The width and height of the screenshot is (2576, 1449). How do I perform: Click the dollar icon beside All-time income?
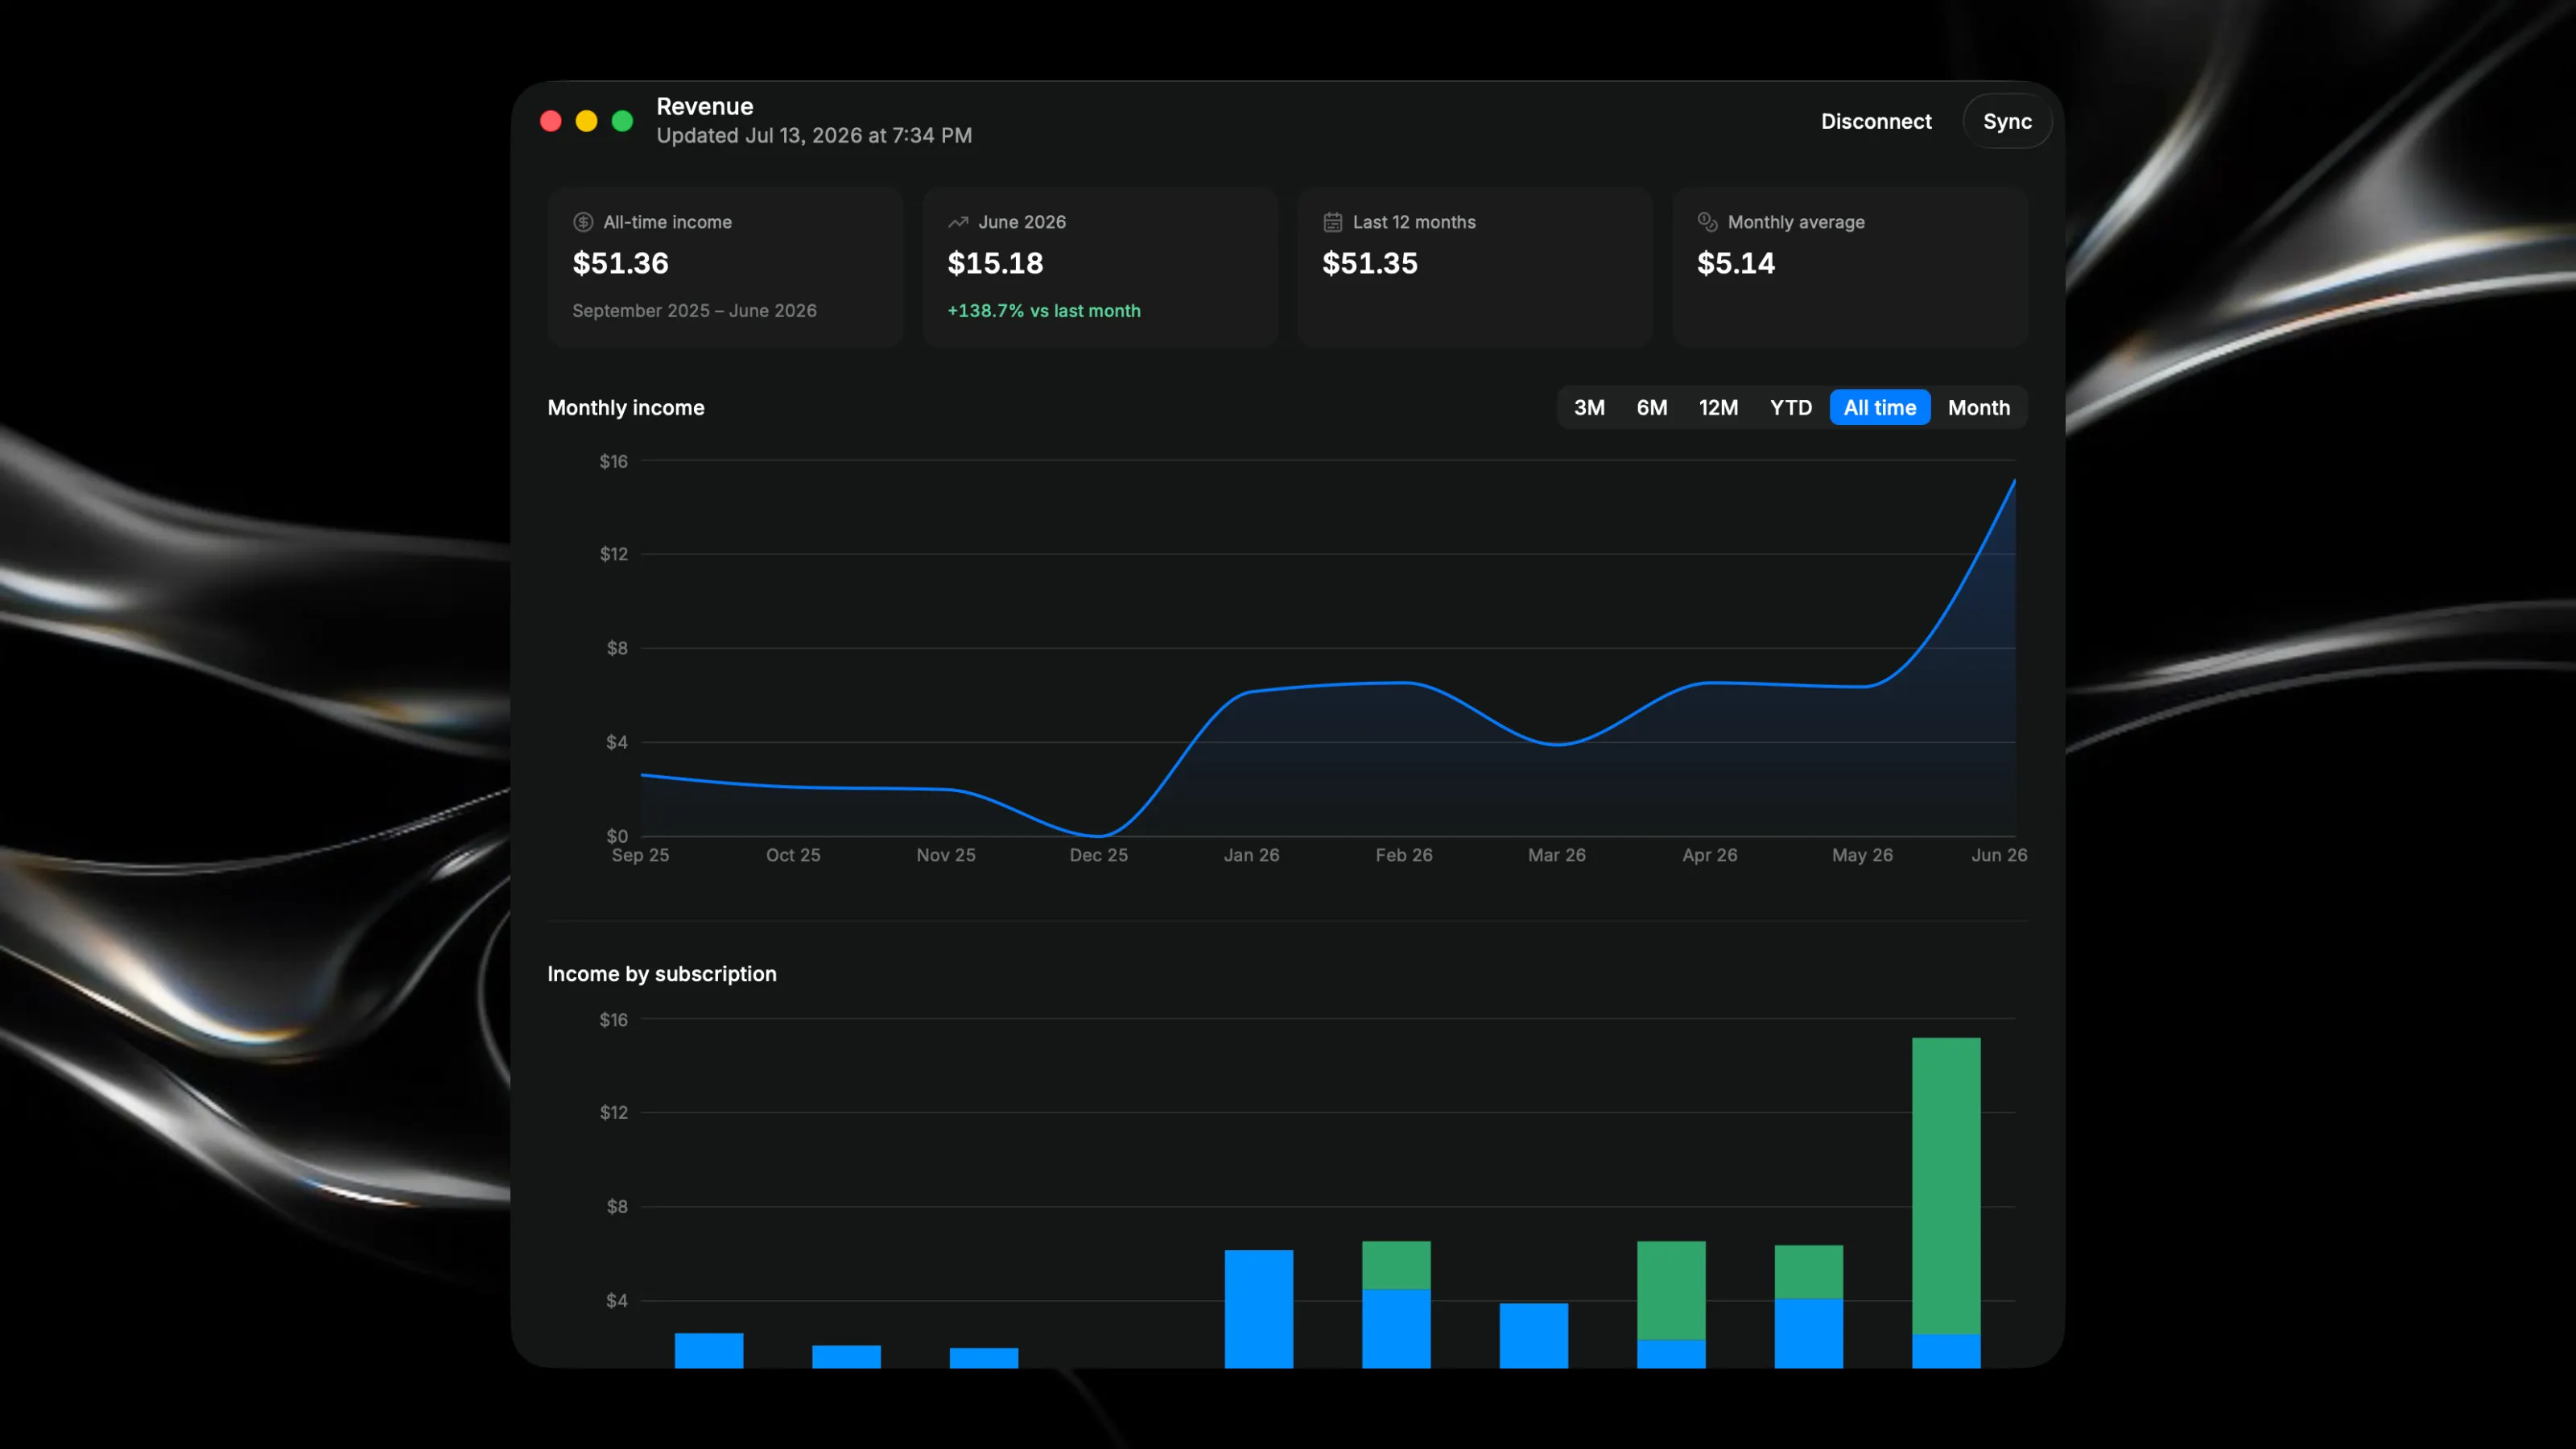click(x=583, y=222)
